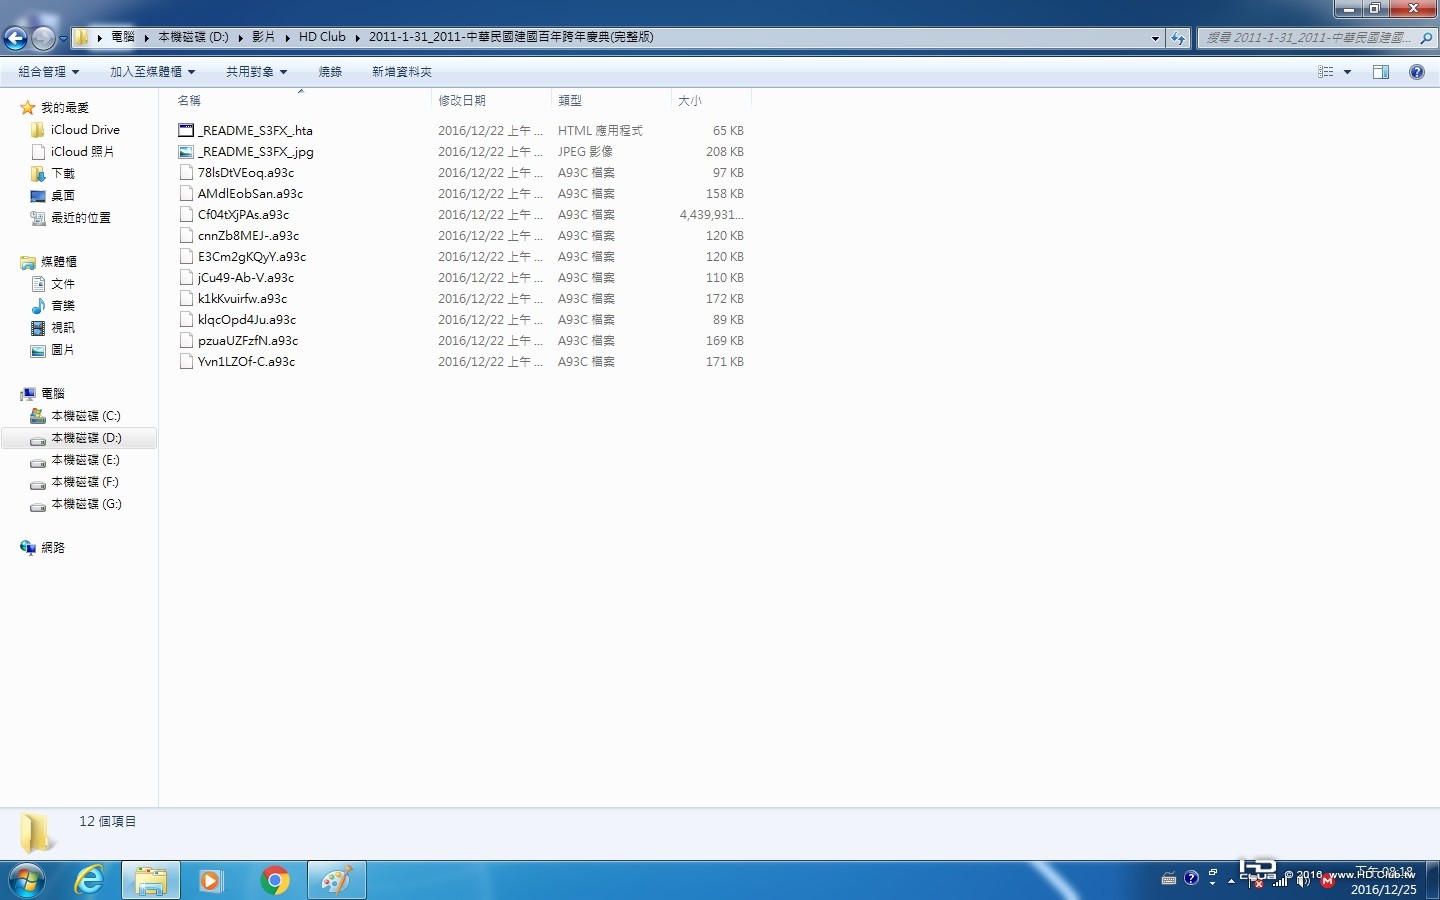Open the language bar options down arrow

coord(1213,885)
